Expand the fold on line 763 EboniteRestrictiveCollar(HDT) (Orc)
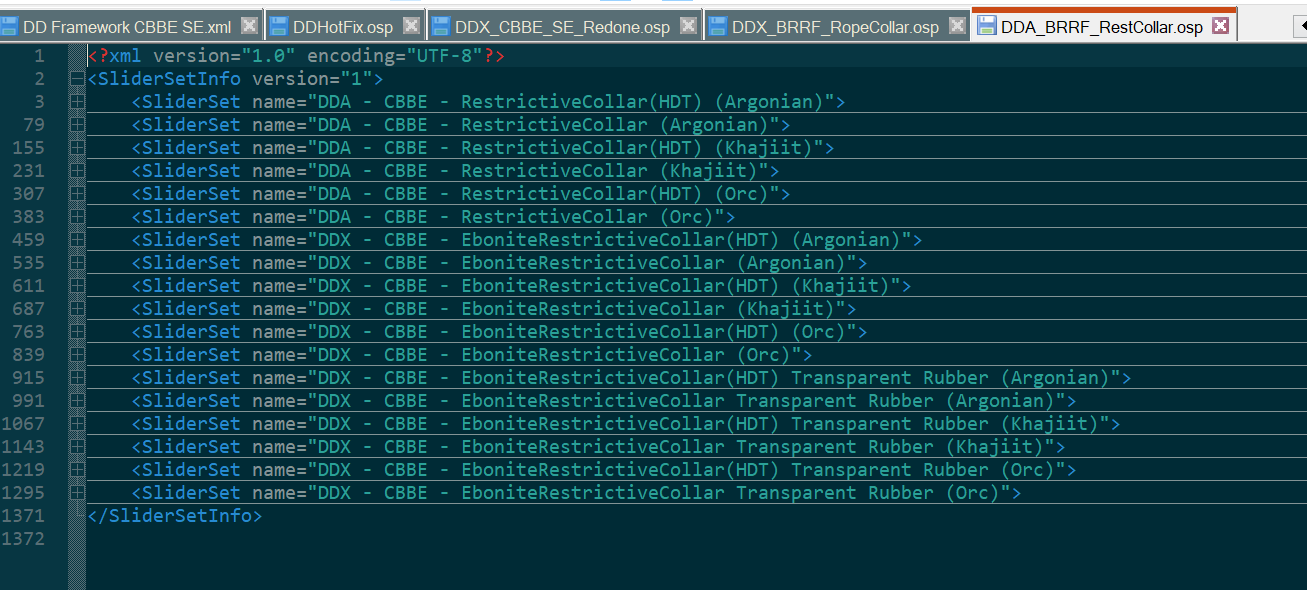The height and width of the screenshot is (590, 1307). click(x=77, y=332)
